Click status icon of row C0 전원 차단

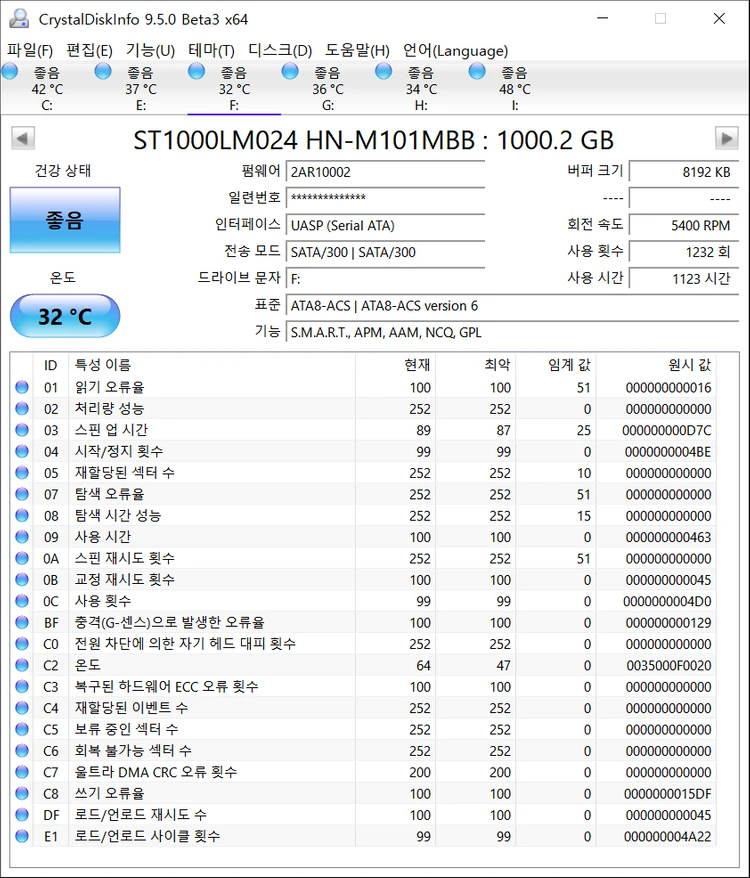[x=22, y=643]
